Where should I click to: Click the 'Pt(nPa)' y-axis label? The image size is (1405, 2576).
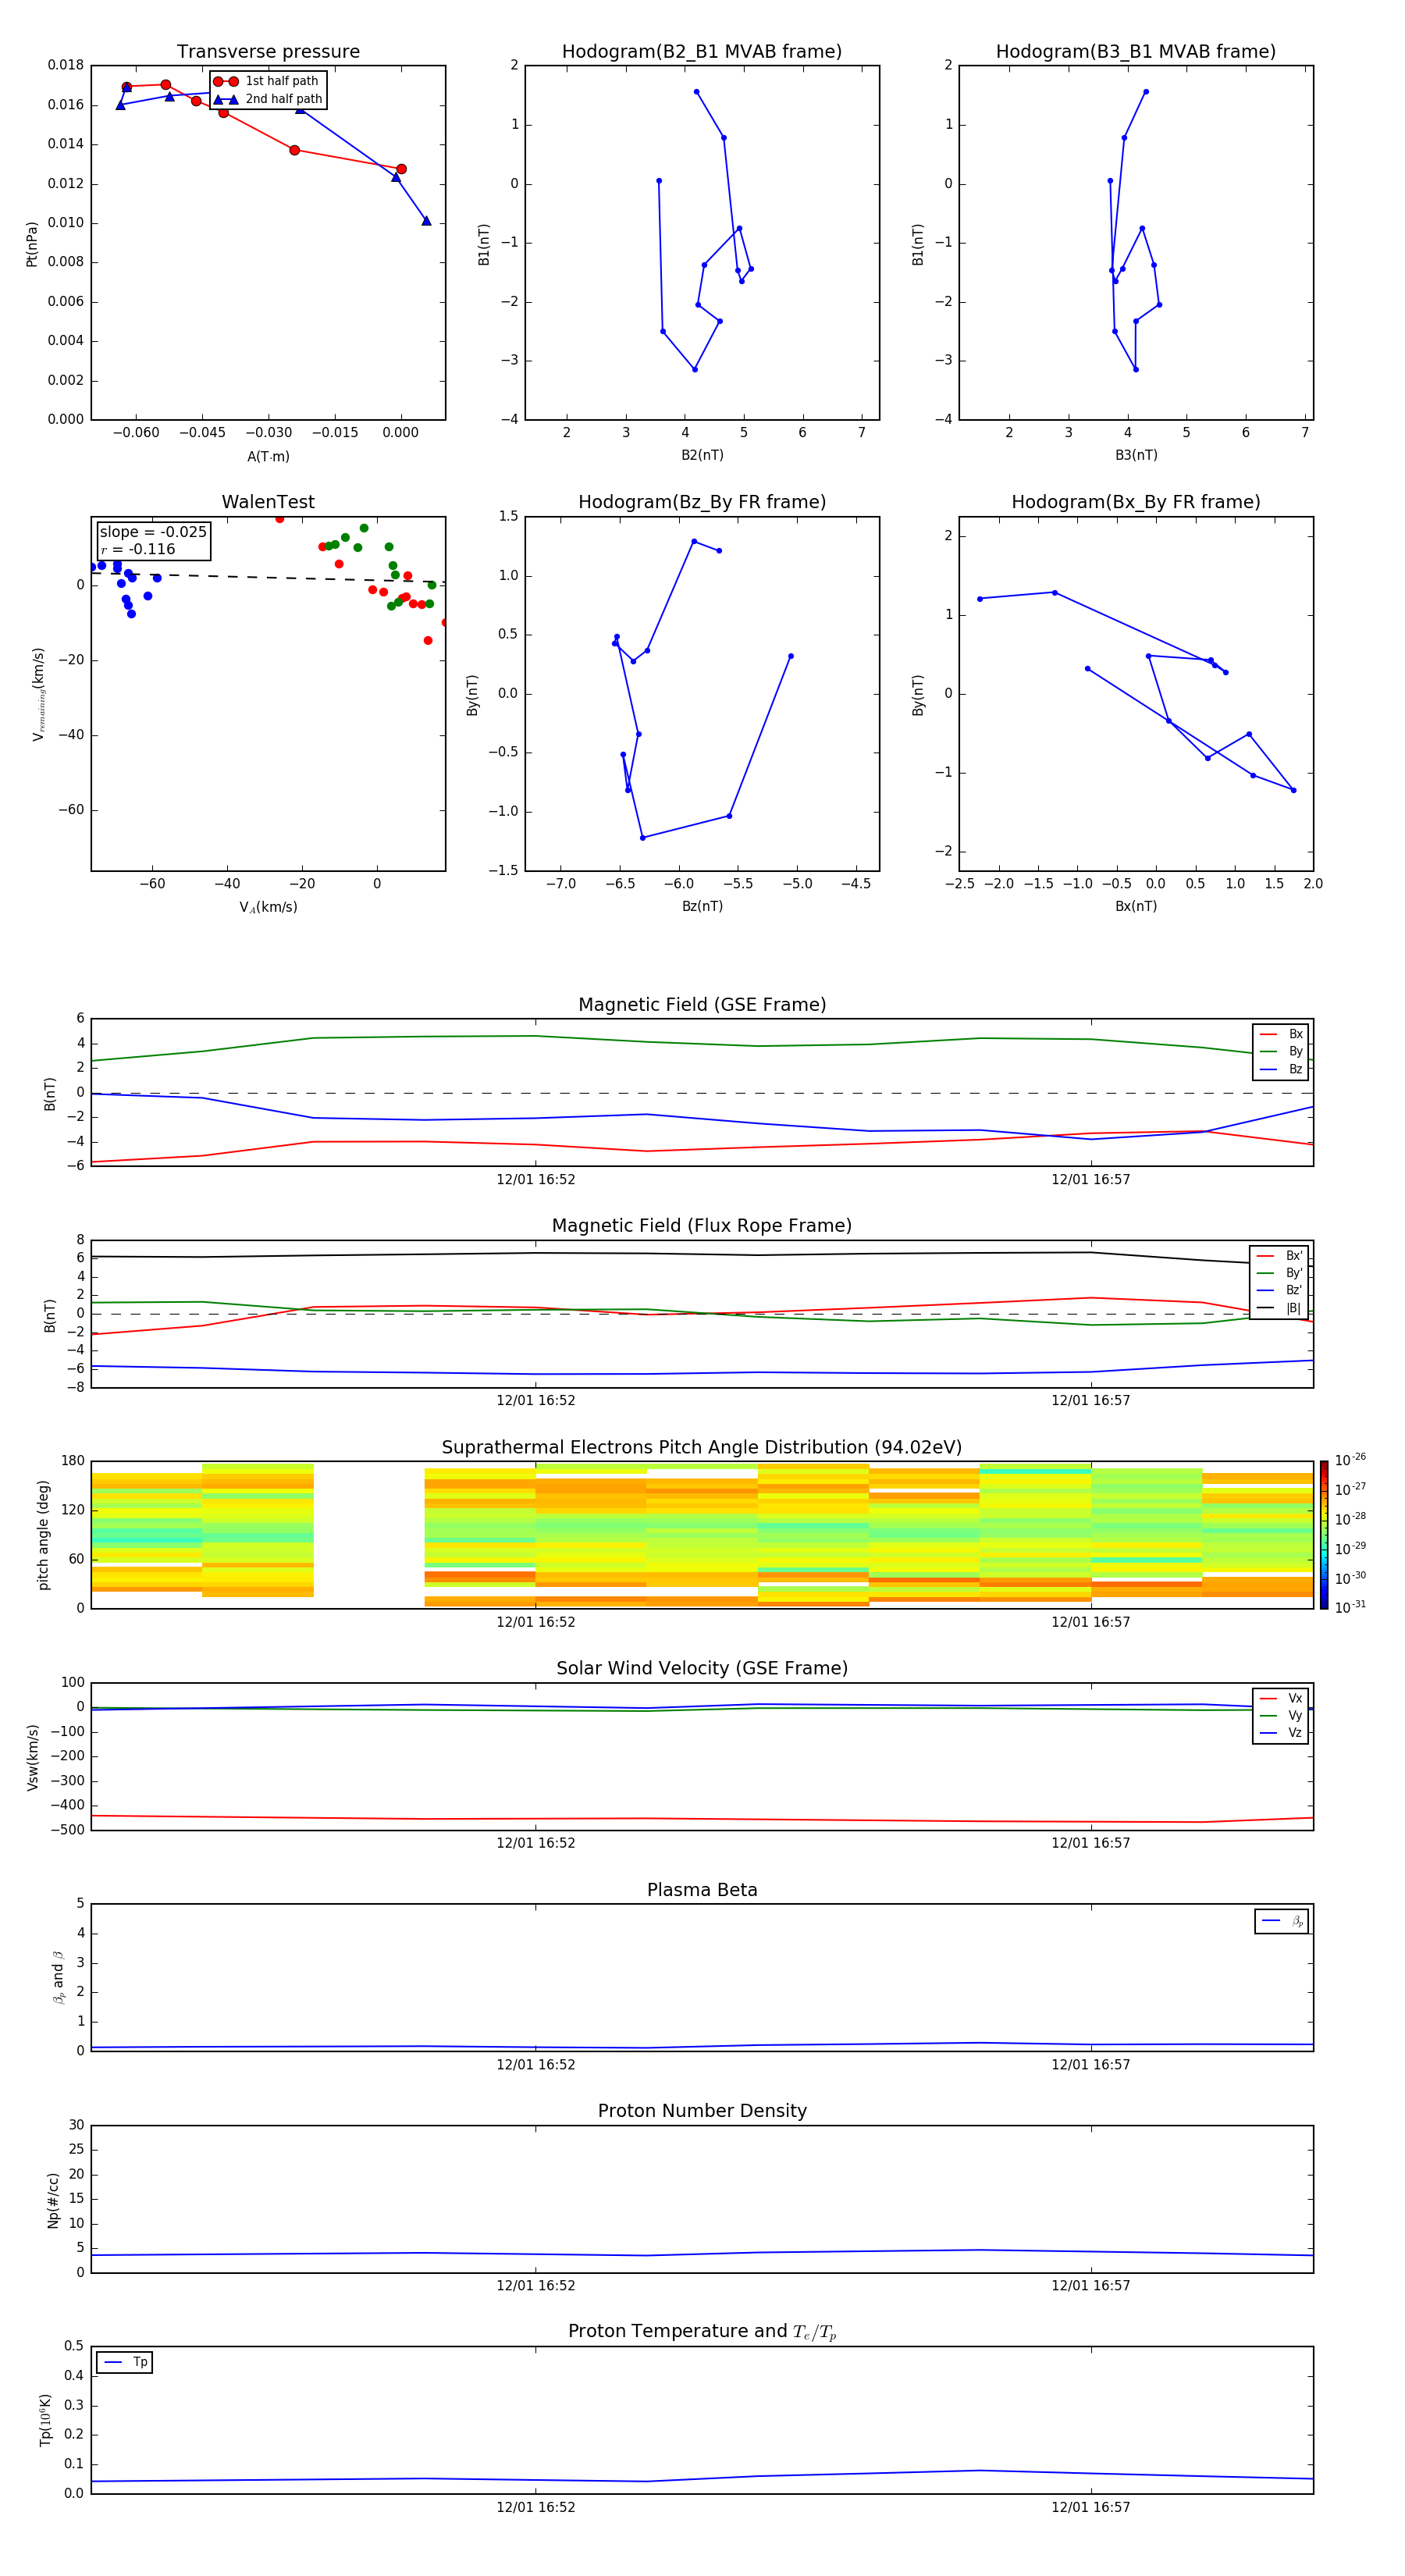tap(31, 244)
